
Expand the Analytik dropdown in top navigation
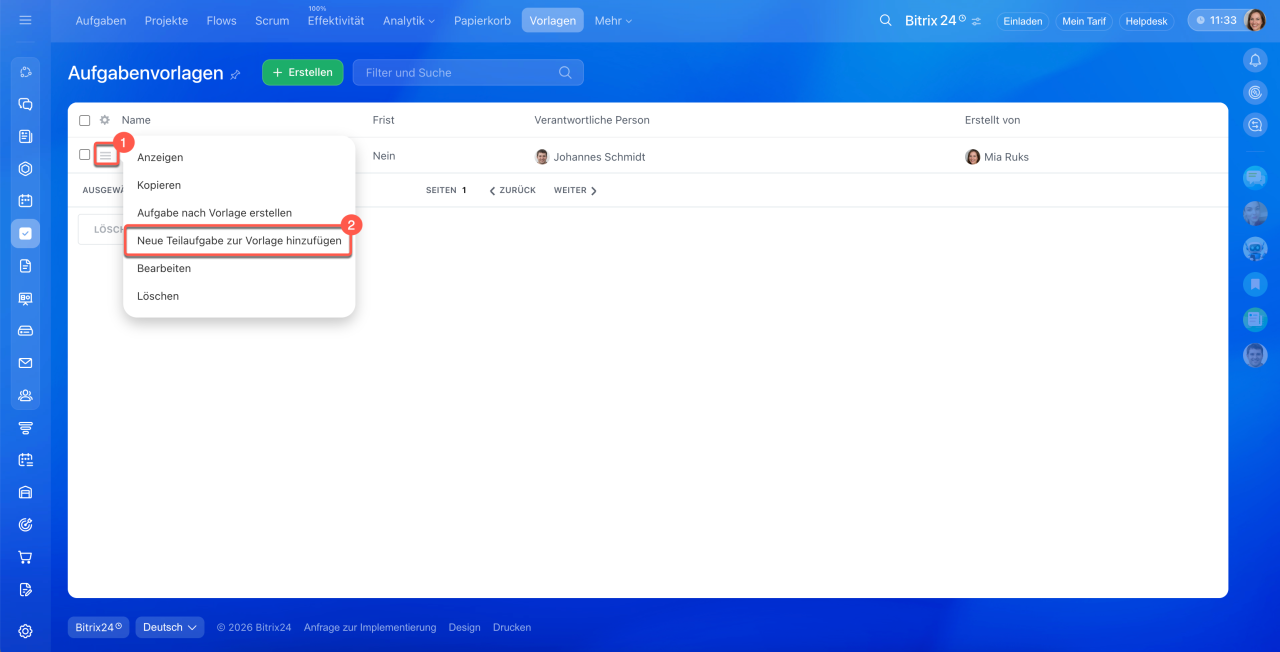point(409,21)
